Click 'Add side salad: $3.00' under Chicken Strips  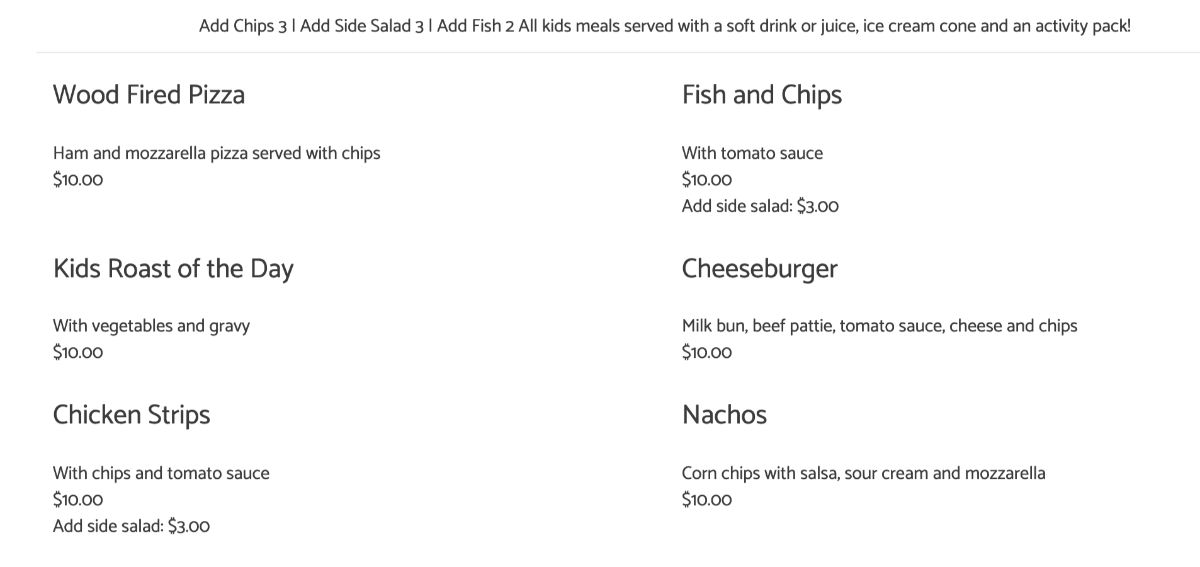point(131,526)
